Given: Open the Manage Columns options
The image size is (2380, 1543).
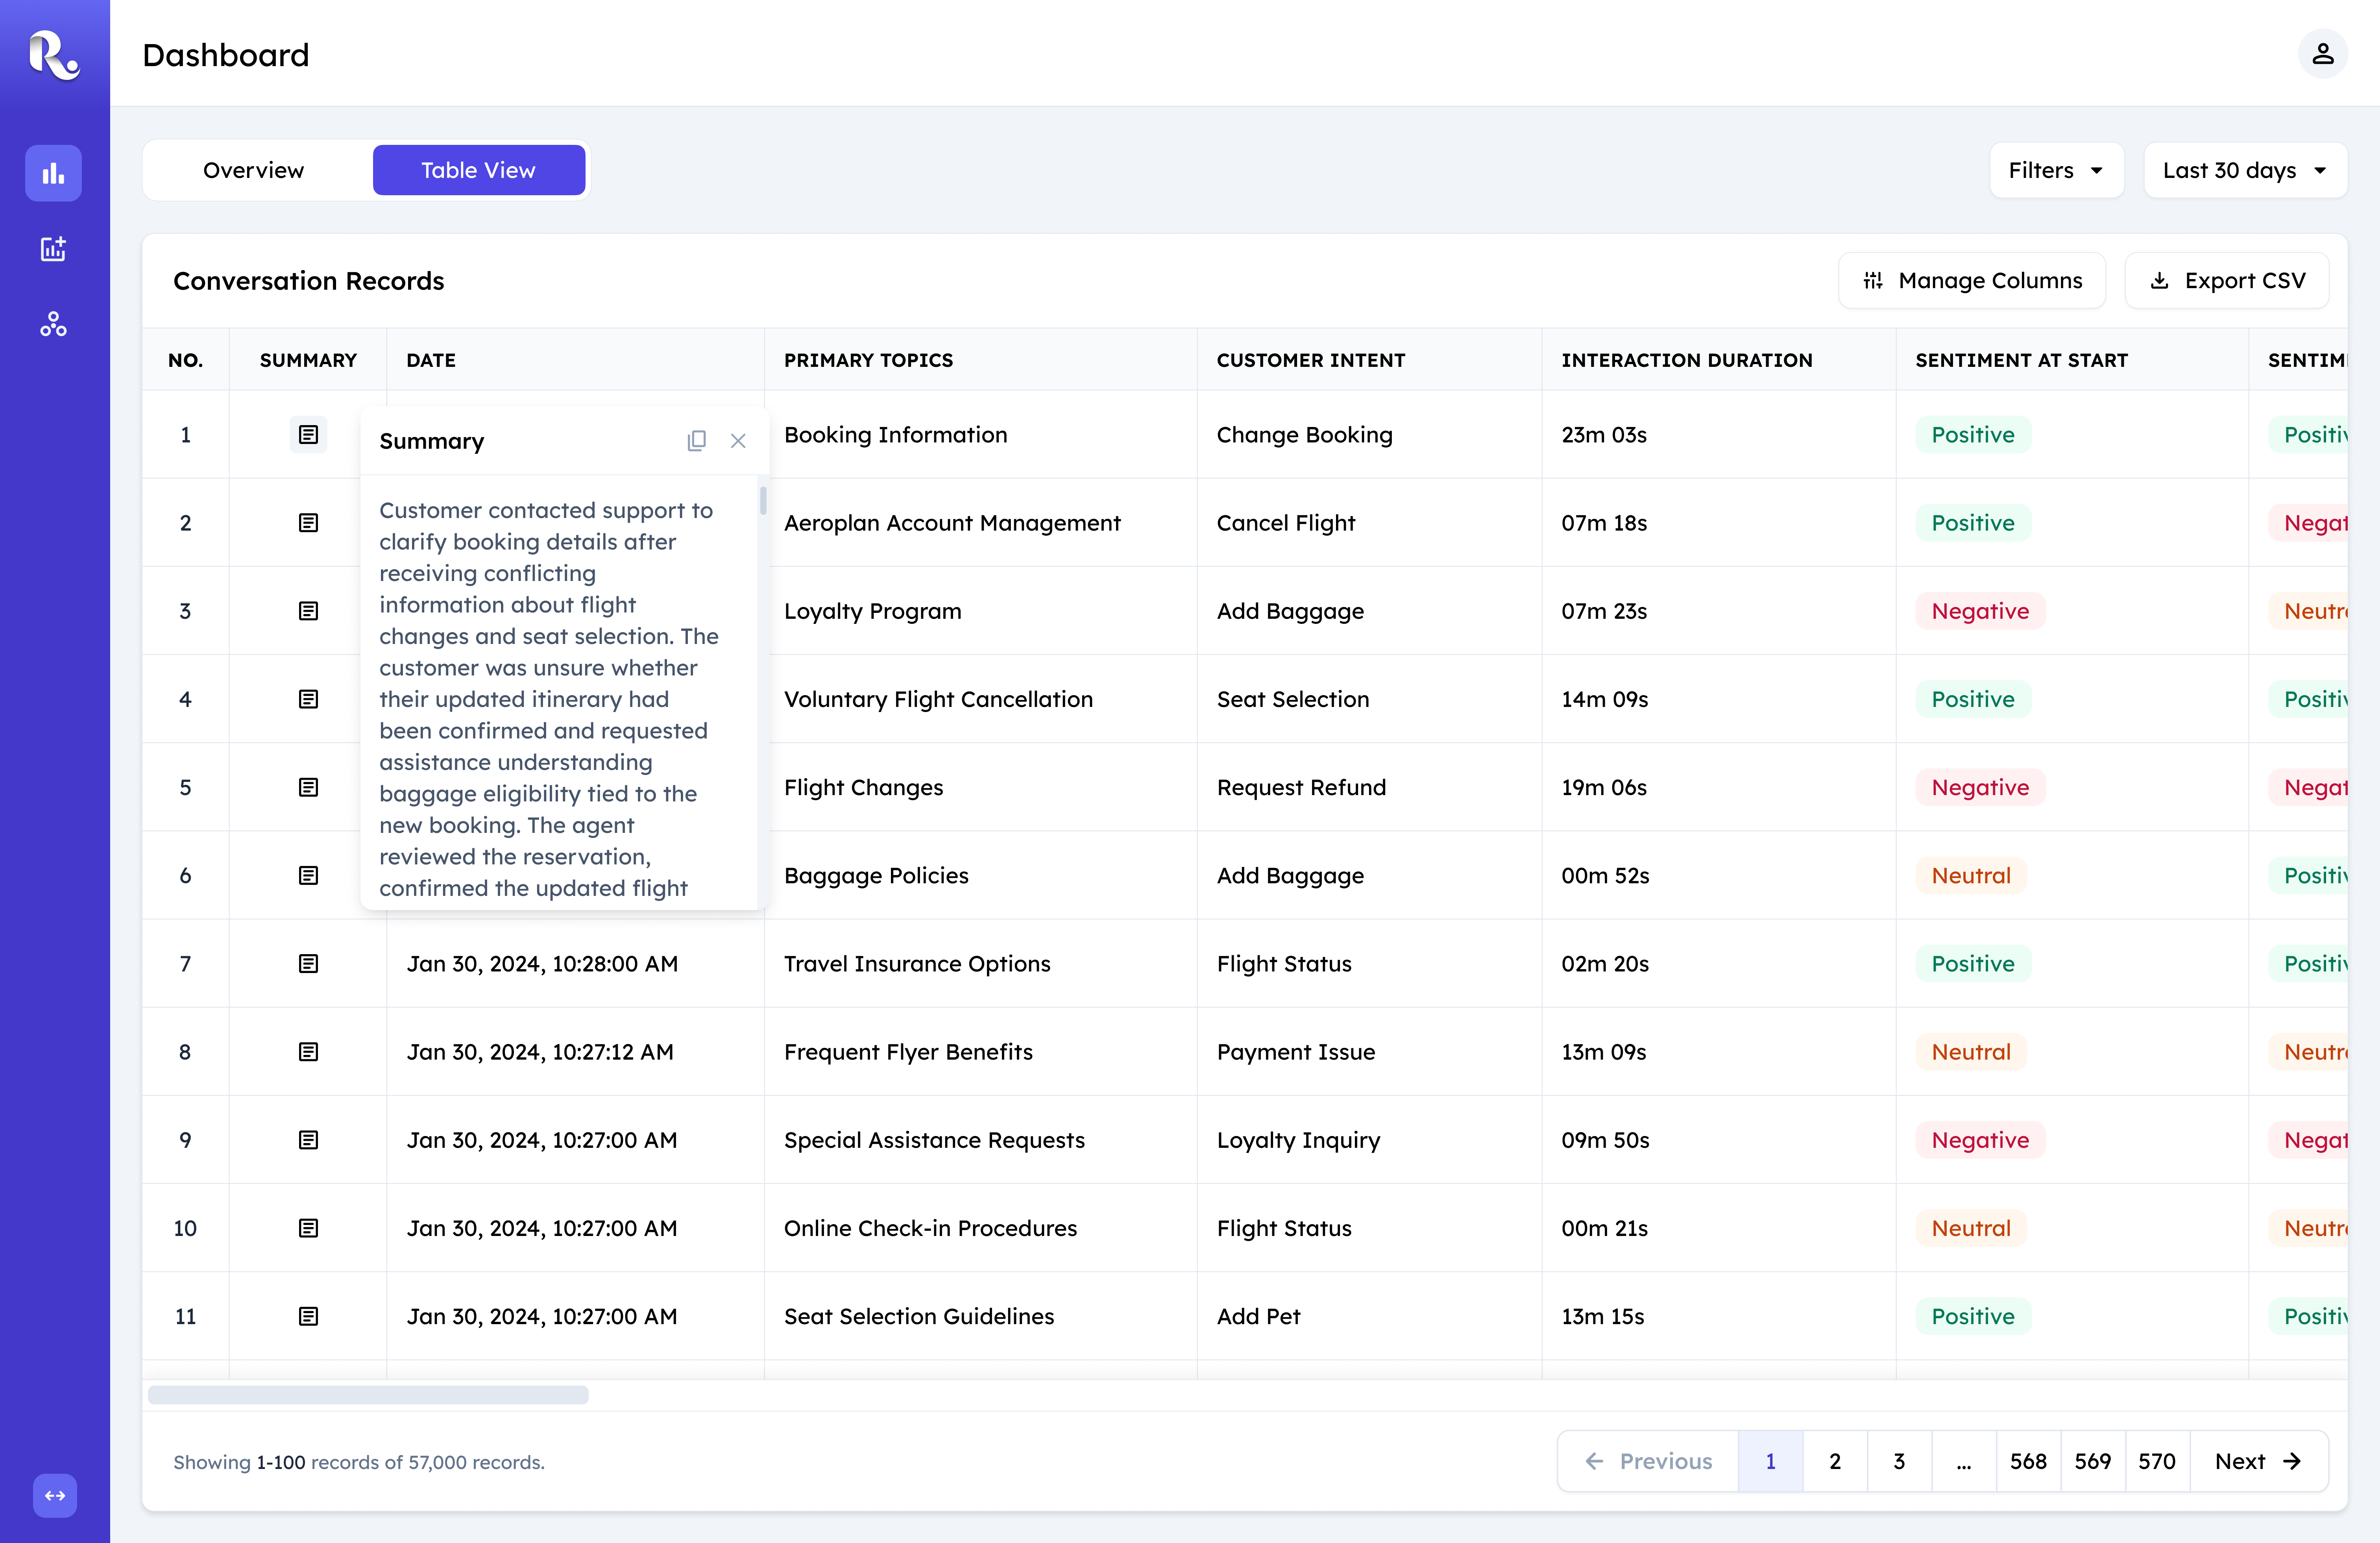Looking at the screenshot, I should tap(1972, 281).
